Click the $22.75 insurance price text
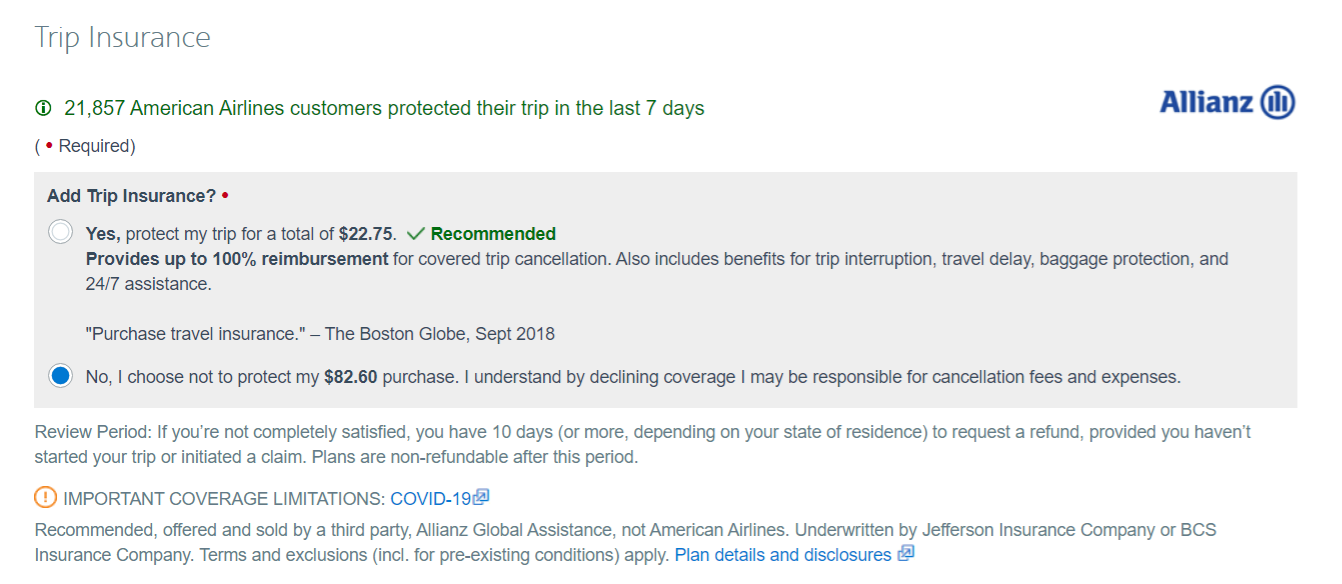 coord(367,234)
